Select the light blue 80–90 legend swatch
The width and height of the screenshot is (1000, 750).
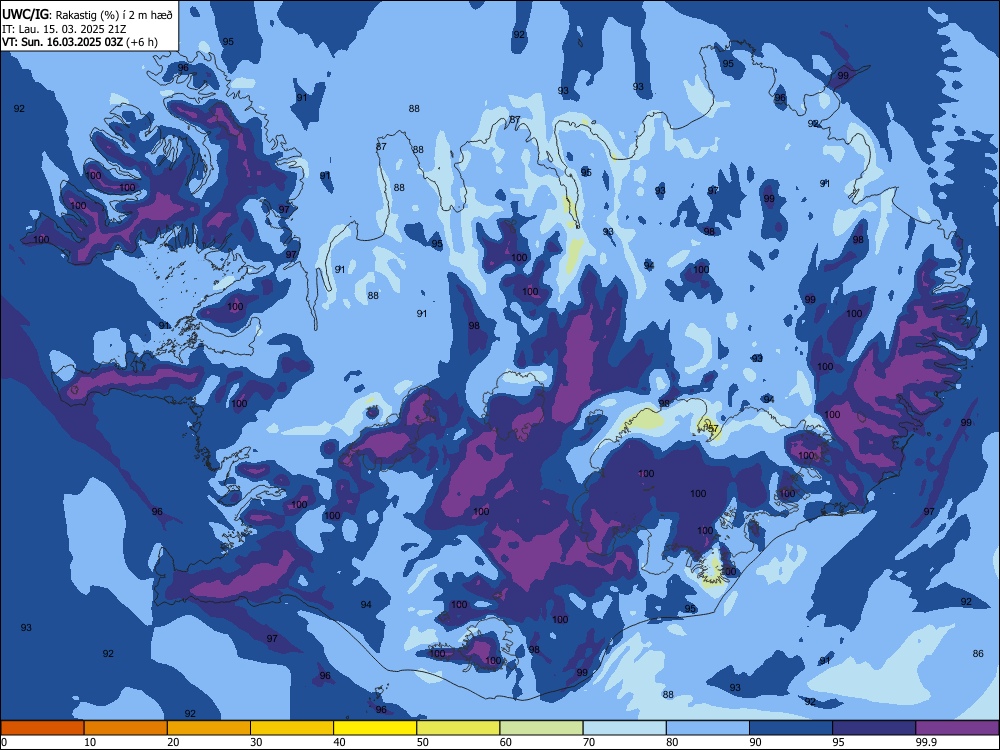708,728
